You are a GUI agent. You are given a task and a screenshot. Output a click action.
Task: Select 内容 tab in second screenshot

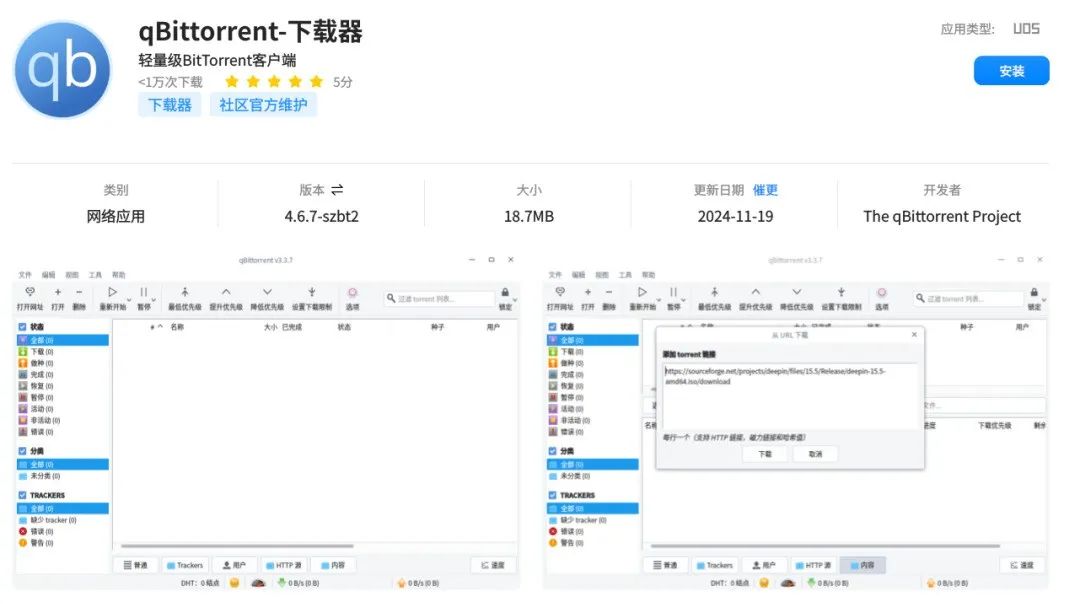point(862,565)
